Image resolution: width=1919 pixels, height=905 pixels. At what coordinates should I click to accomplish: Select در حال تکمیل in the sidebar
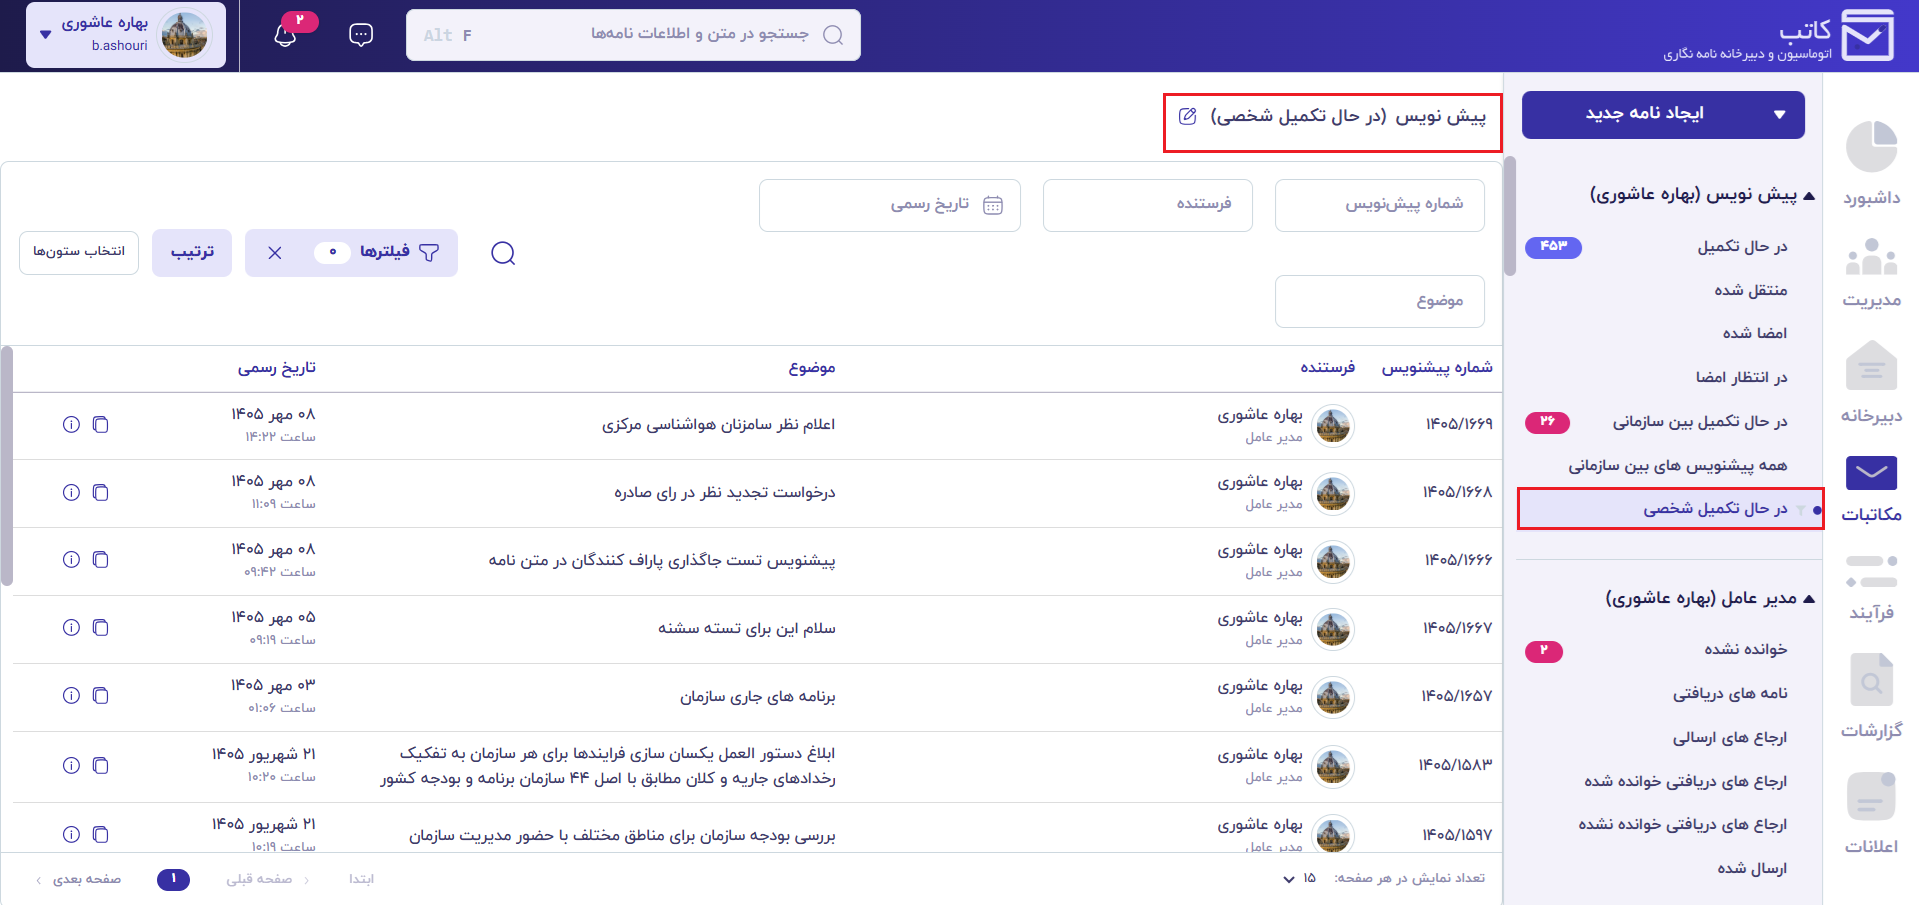tap(1742, 247)
